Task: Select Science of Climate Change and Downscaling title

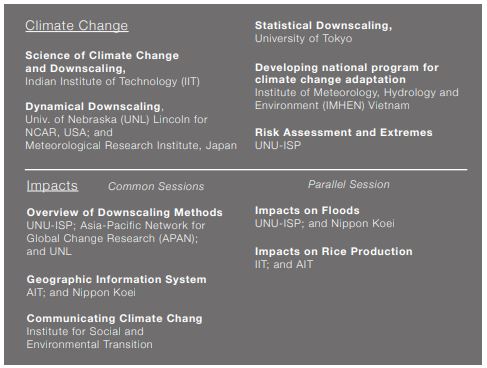Action: point(102,62)
